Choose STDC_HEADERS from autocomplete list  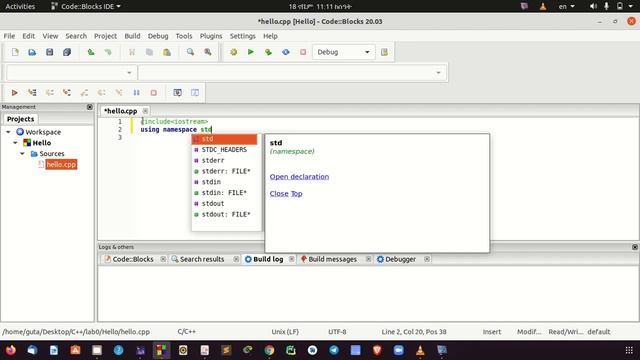click(x=225, y=150)
